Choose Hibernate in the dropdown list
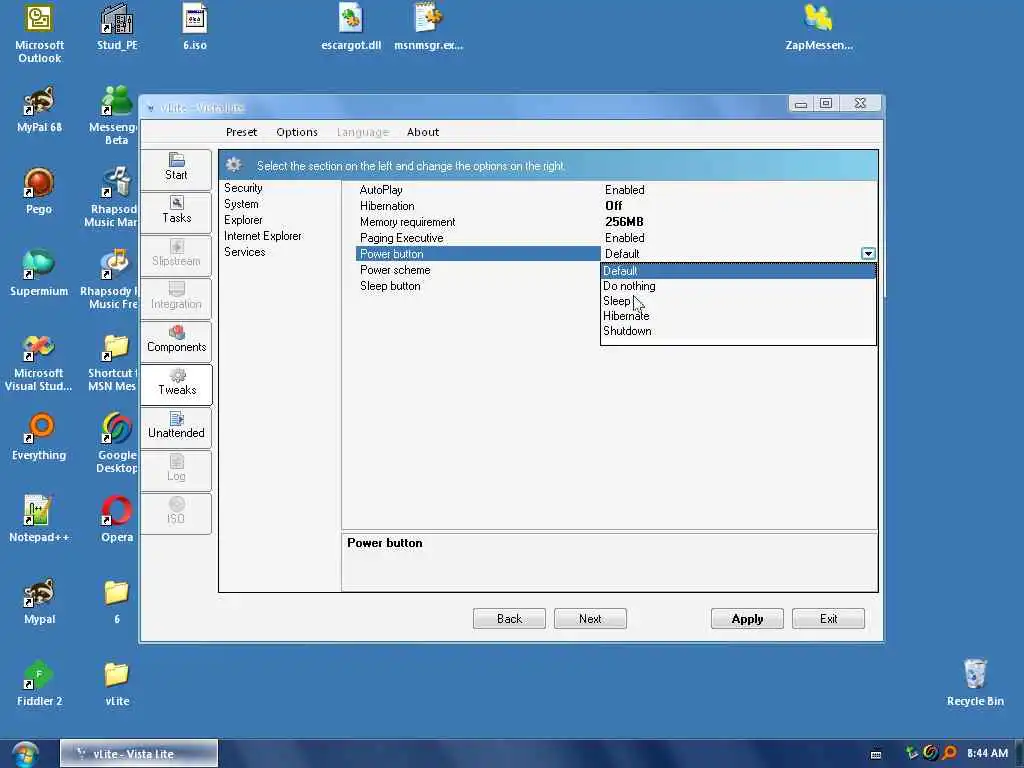The image size is (1024, 768). (738, 316)
